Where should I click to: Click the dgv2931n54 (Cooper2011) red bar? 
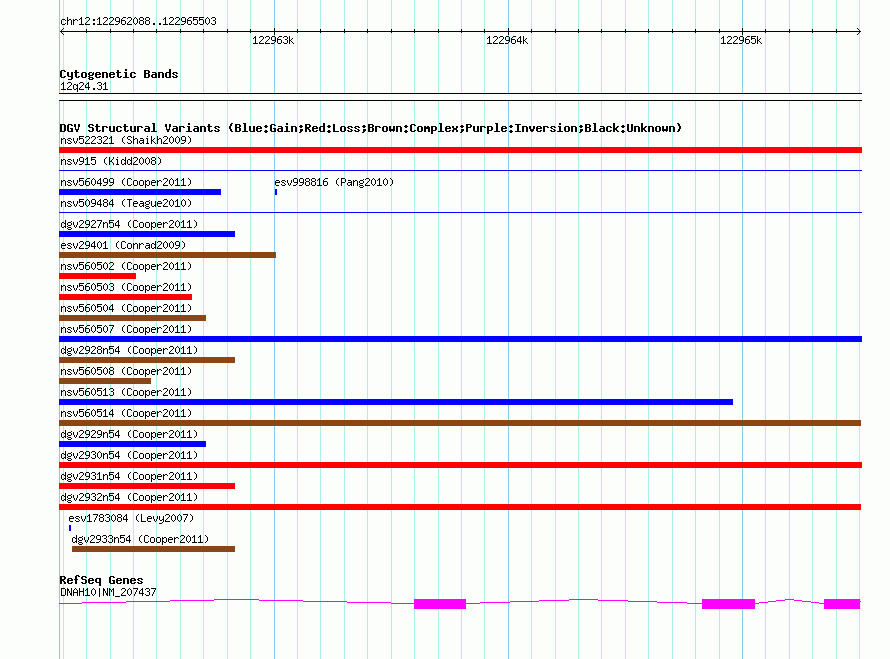(x=147, y=486)
